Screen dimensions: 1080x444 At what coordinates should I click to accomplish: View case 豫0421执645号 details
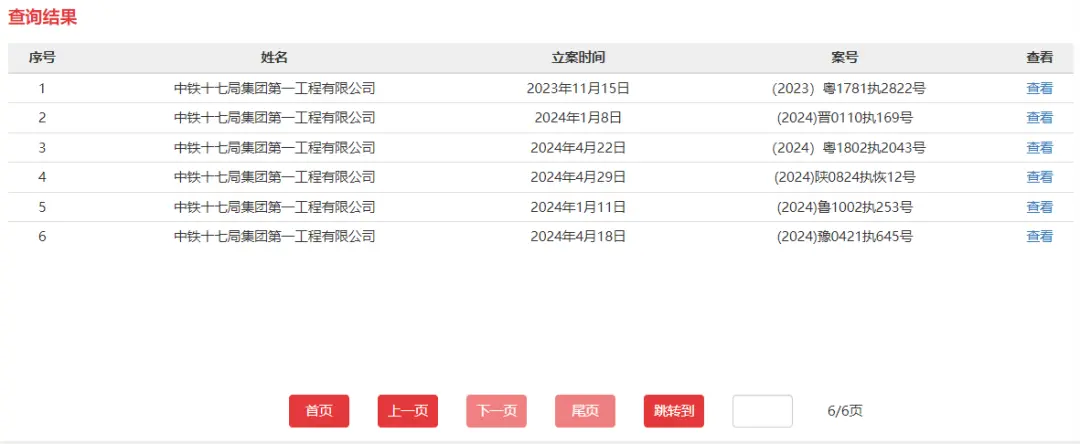click(1039, 236)
